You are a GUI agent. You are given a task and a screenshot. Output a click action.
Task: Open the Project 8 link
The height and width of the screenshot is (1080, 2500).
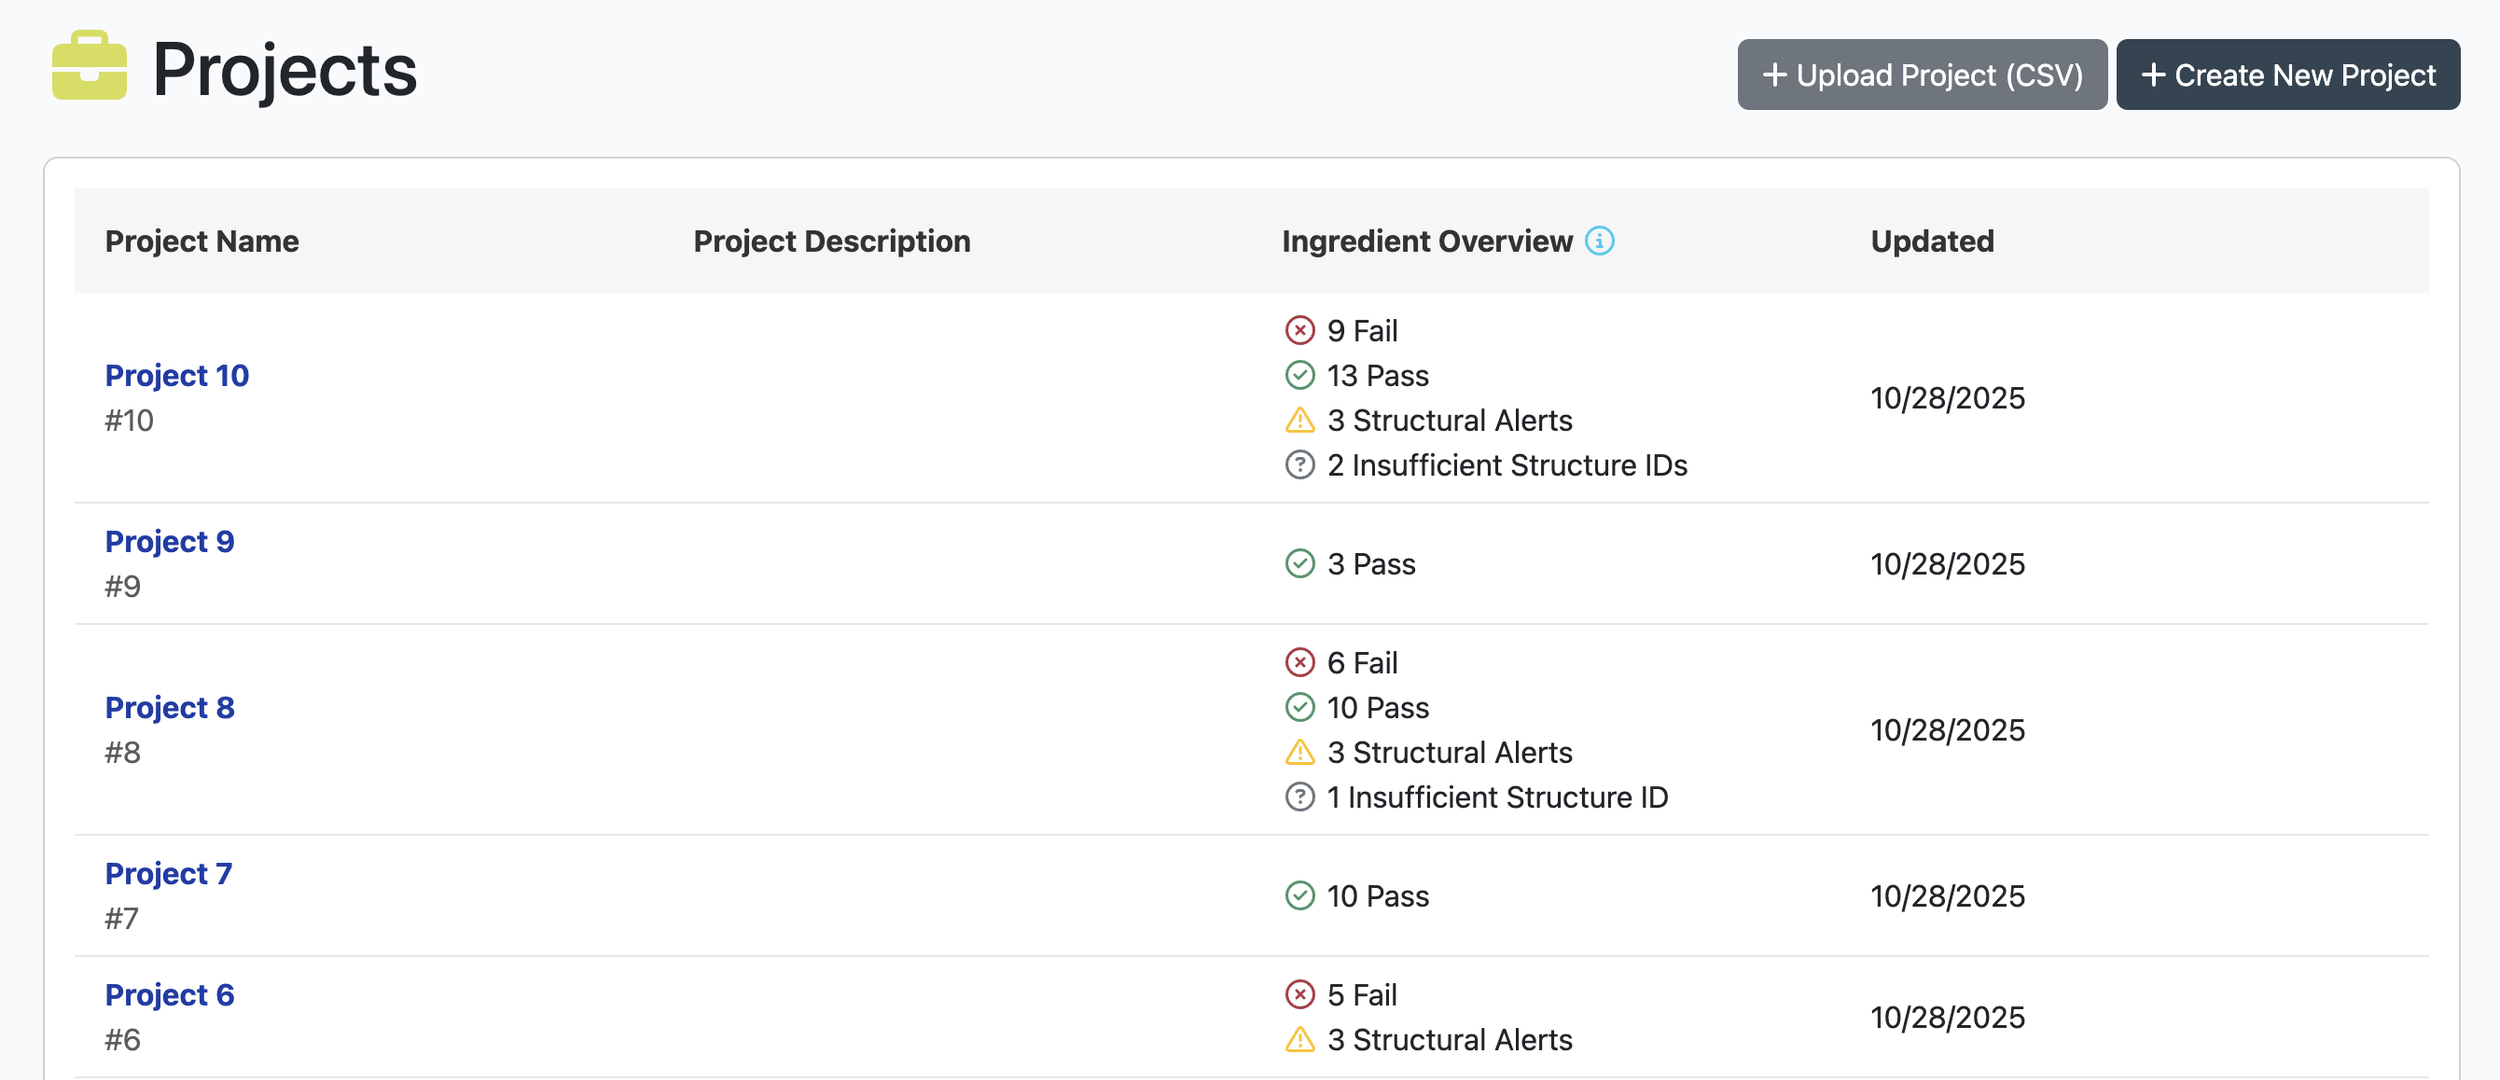(169, 708)
